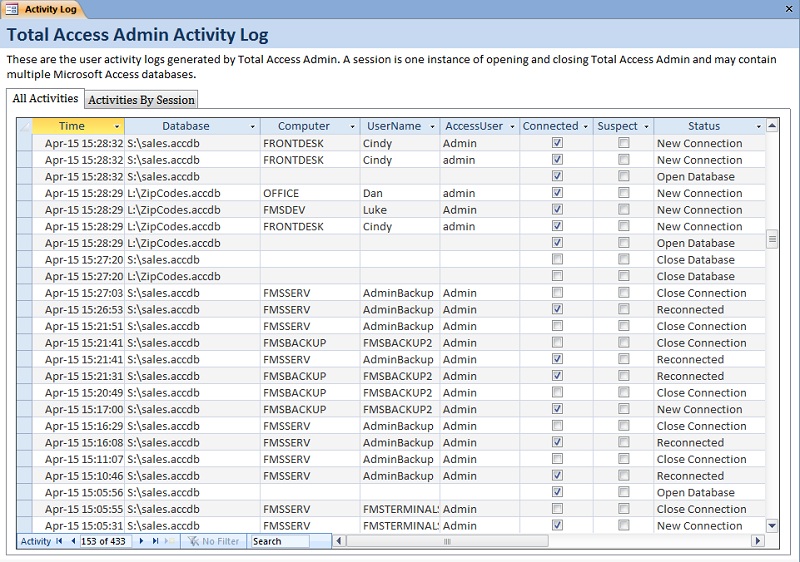Click the Time column header
Image resolution: width=800 pixels, height=562 pixels.
[x=78, y=126]
